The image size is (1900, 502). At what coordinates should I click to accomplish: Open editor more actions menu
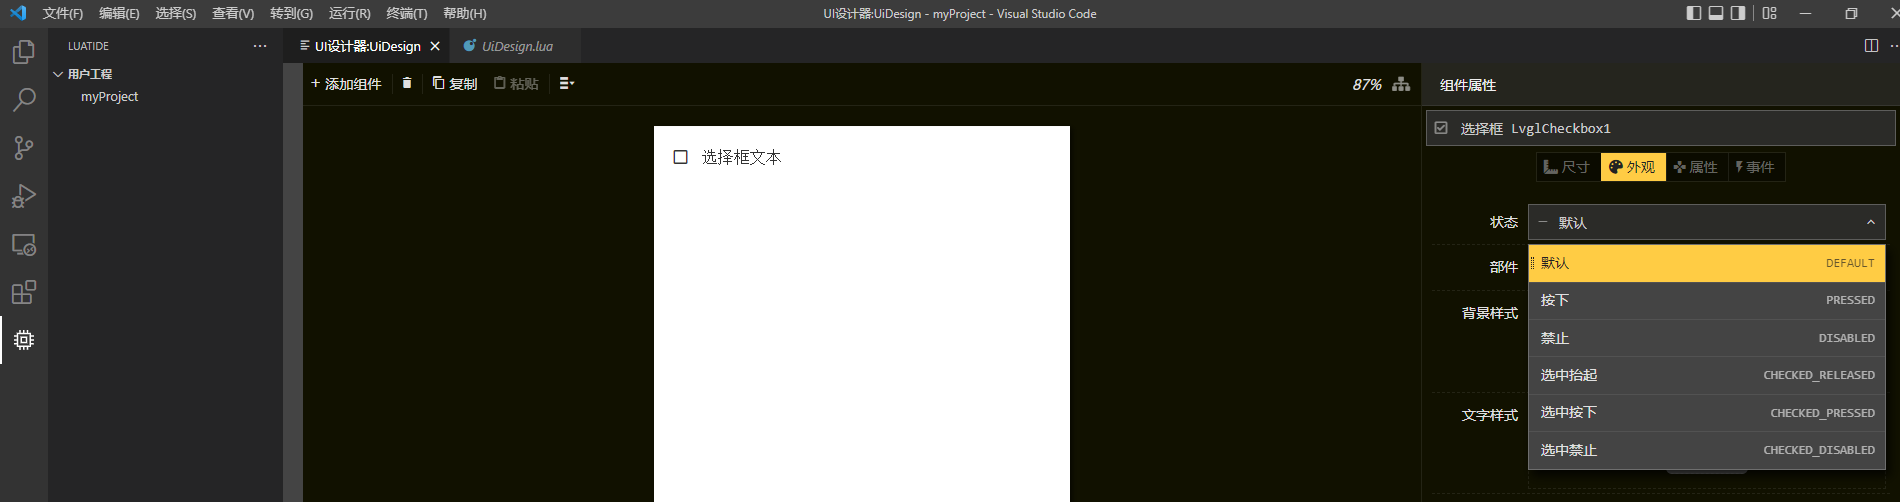click(x=1893, y=46)
